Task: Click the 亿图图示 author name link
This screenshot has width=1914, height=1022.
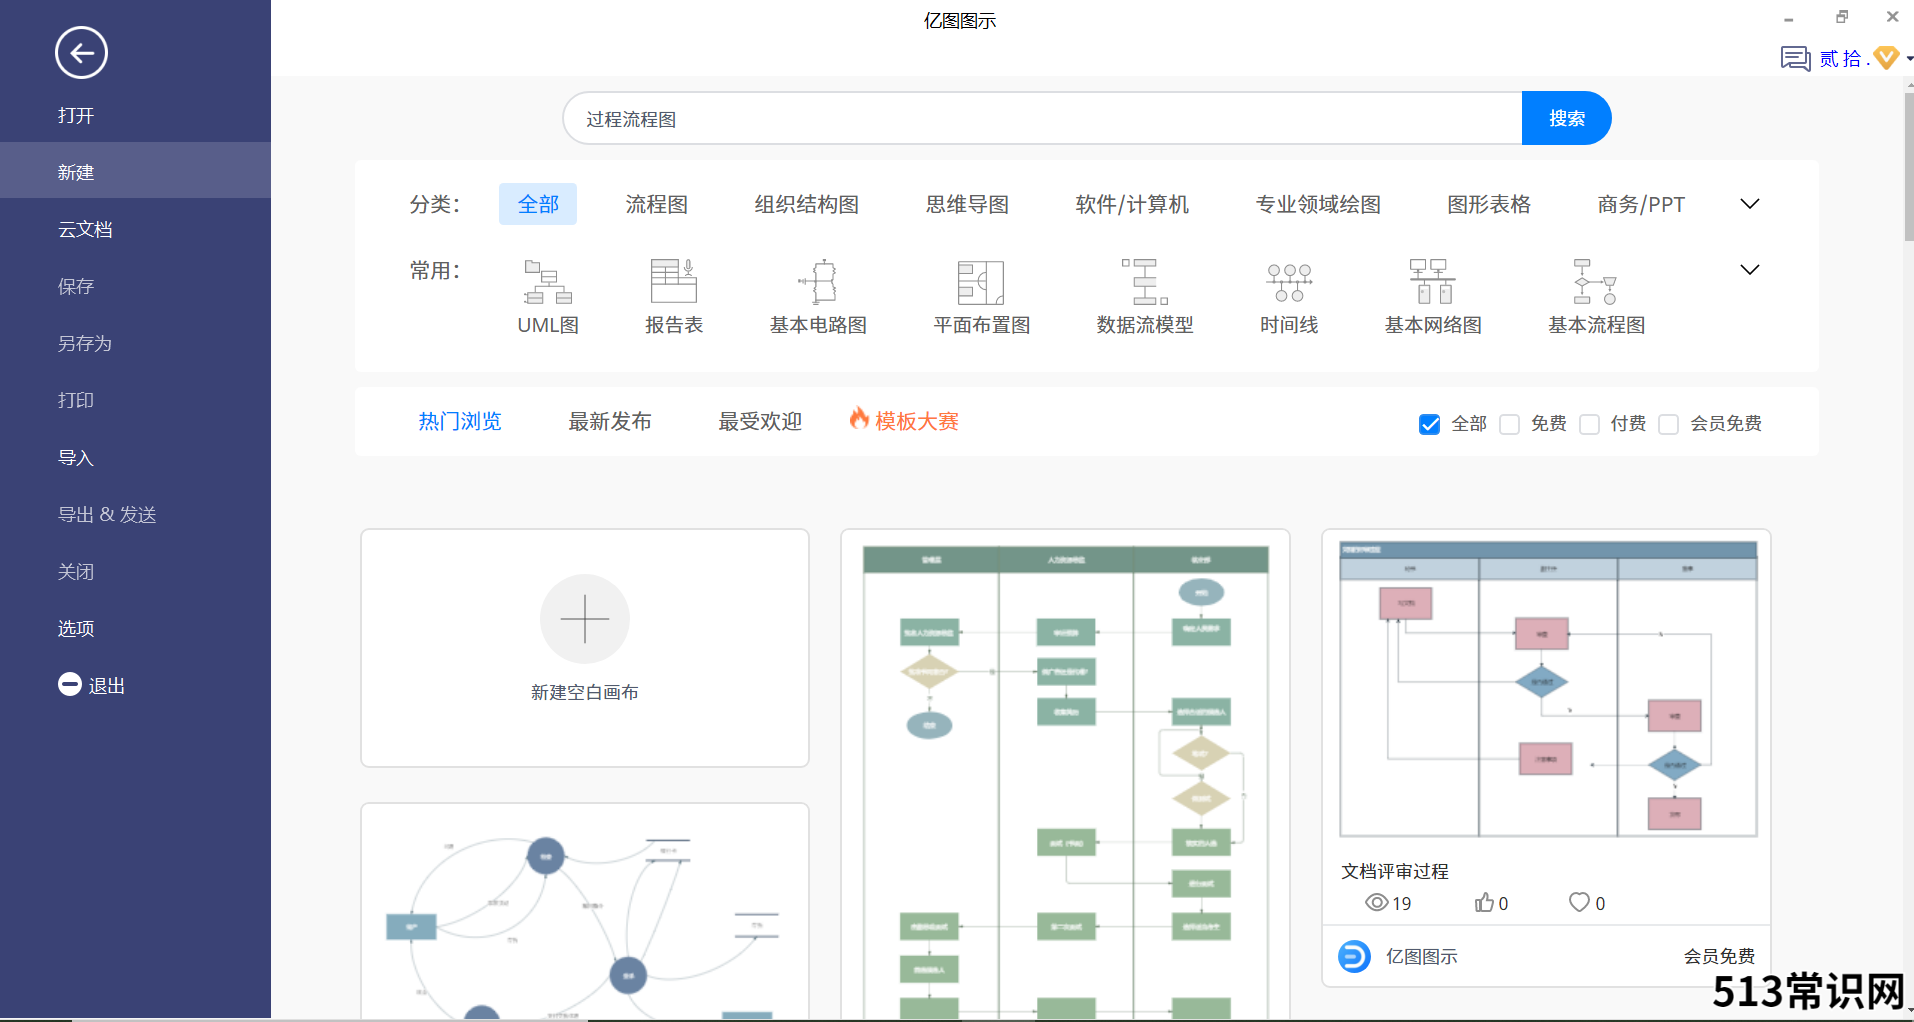Action: (1421, 957)
